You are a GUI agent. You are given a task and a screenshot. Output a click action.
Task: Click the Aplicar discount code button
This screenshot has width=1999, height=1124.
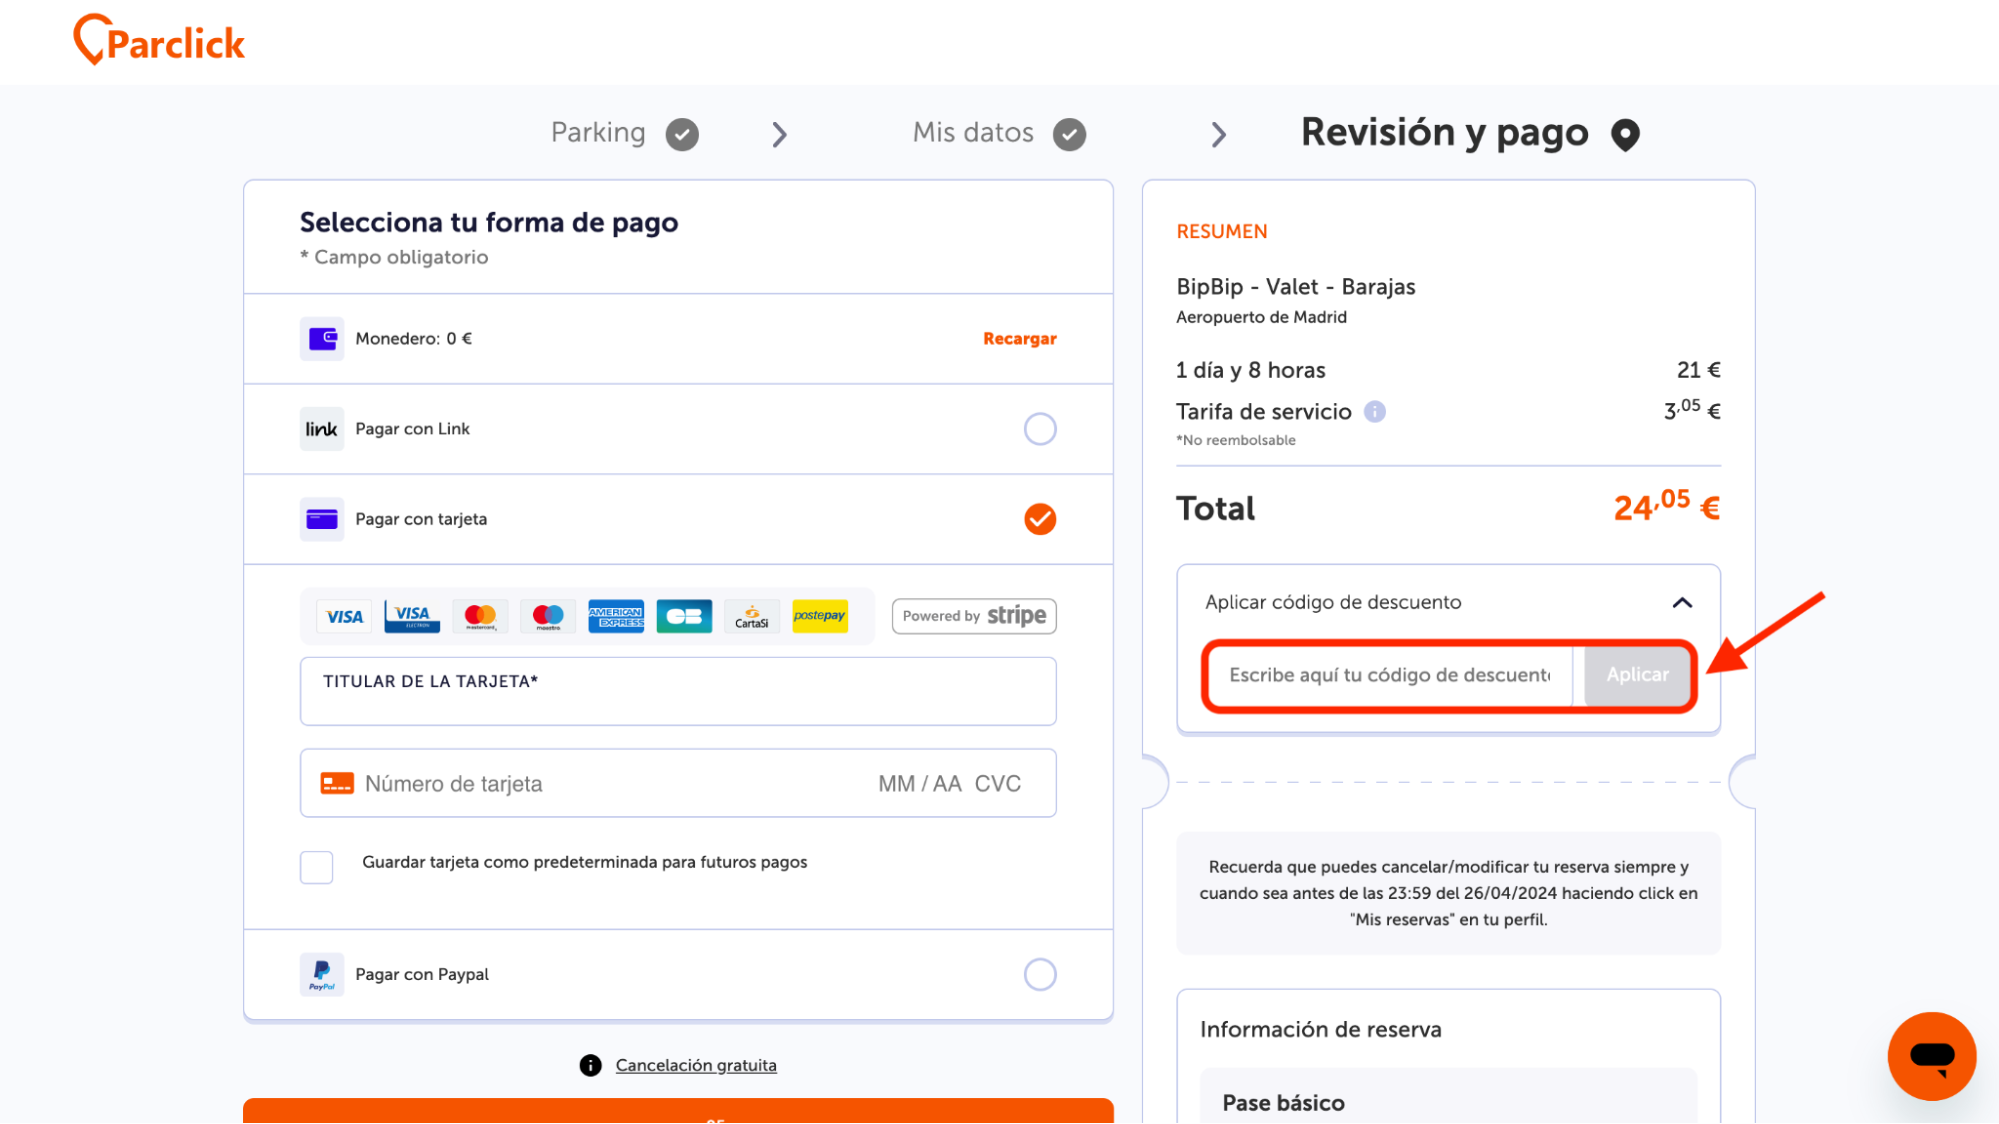[1637, 675]
